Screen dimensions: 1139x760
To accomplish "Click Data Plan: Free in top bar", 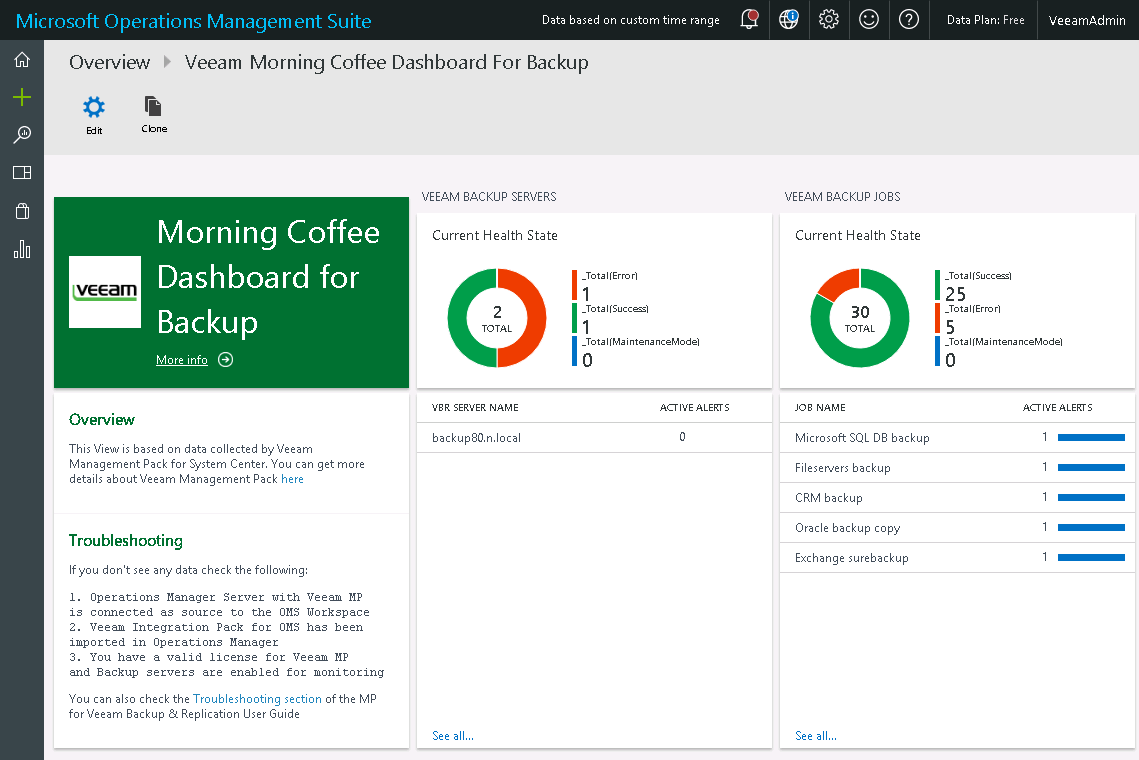I will coord(986,20).
